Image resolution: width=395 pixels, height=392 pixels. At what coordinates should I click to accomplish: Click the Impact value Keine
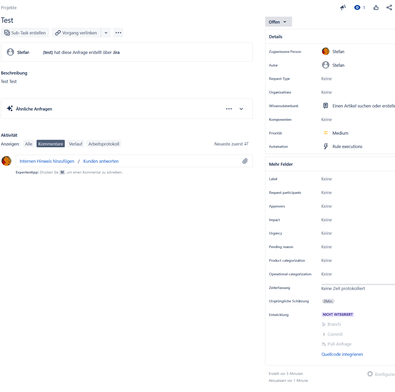tap(327, 220)
